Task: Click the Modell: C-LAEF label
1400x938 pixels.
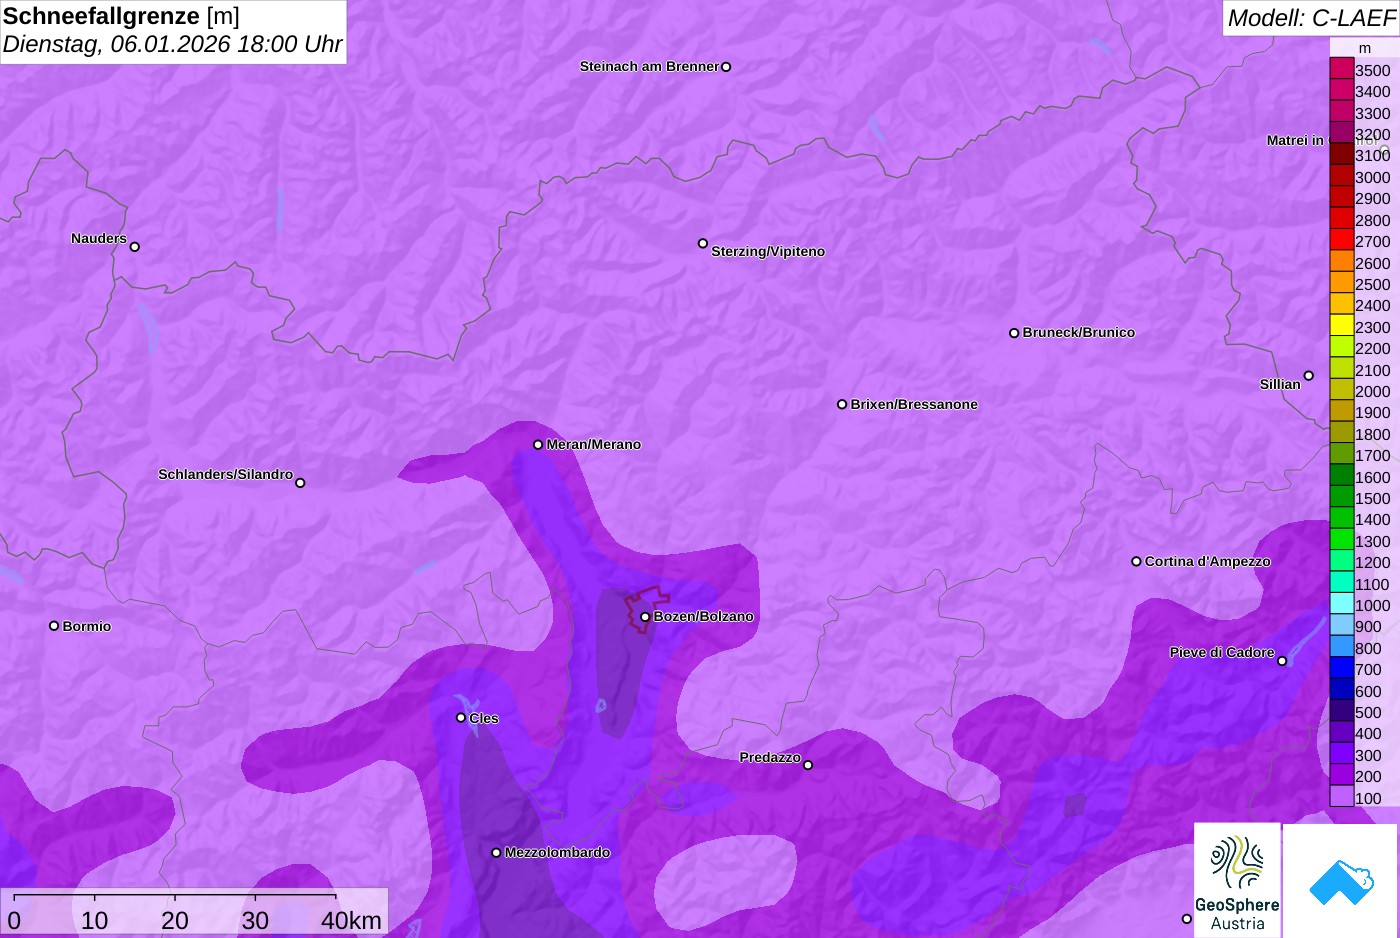Action: [x=1311, y=18]
